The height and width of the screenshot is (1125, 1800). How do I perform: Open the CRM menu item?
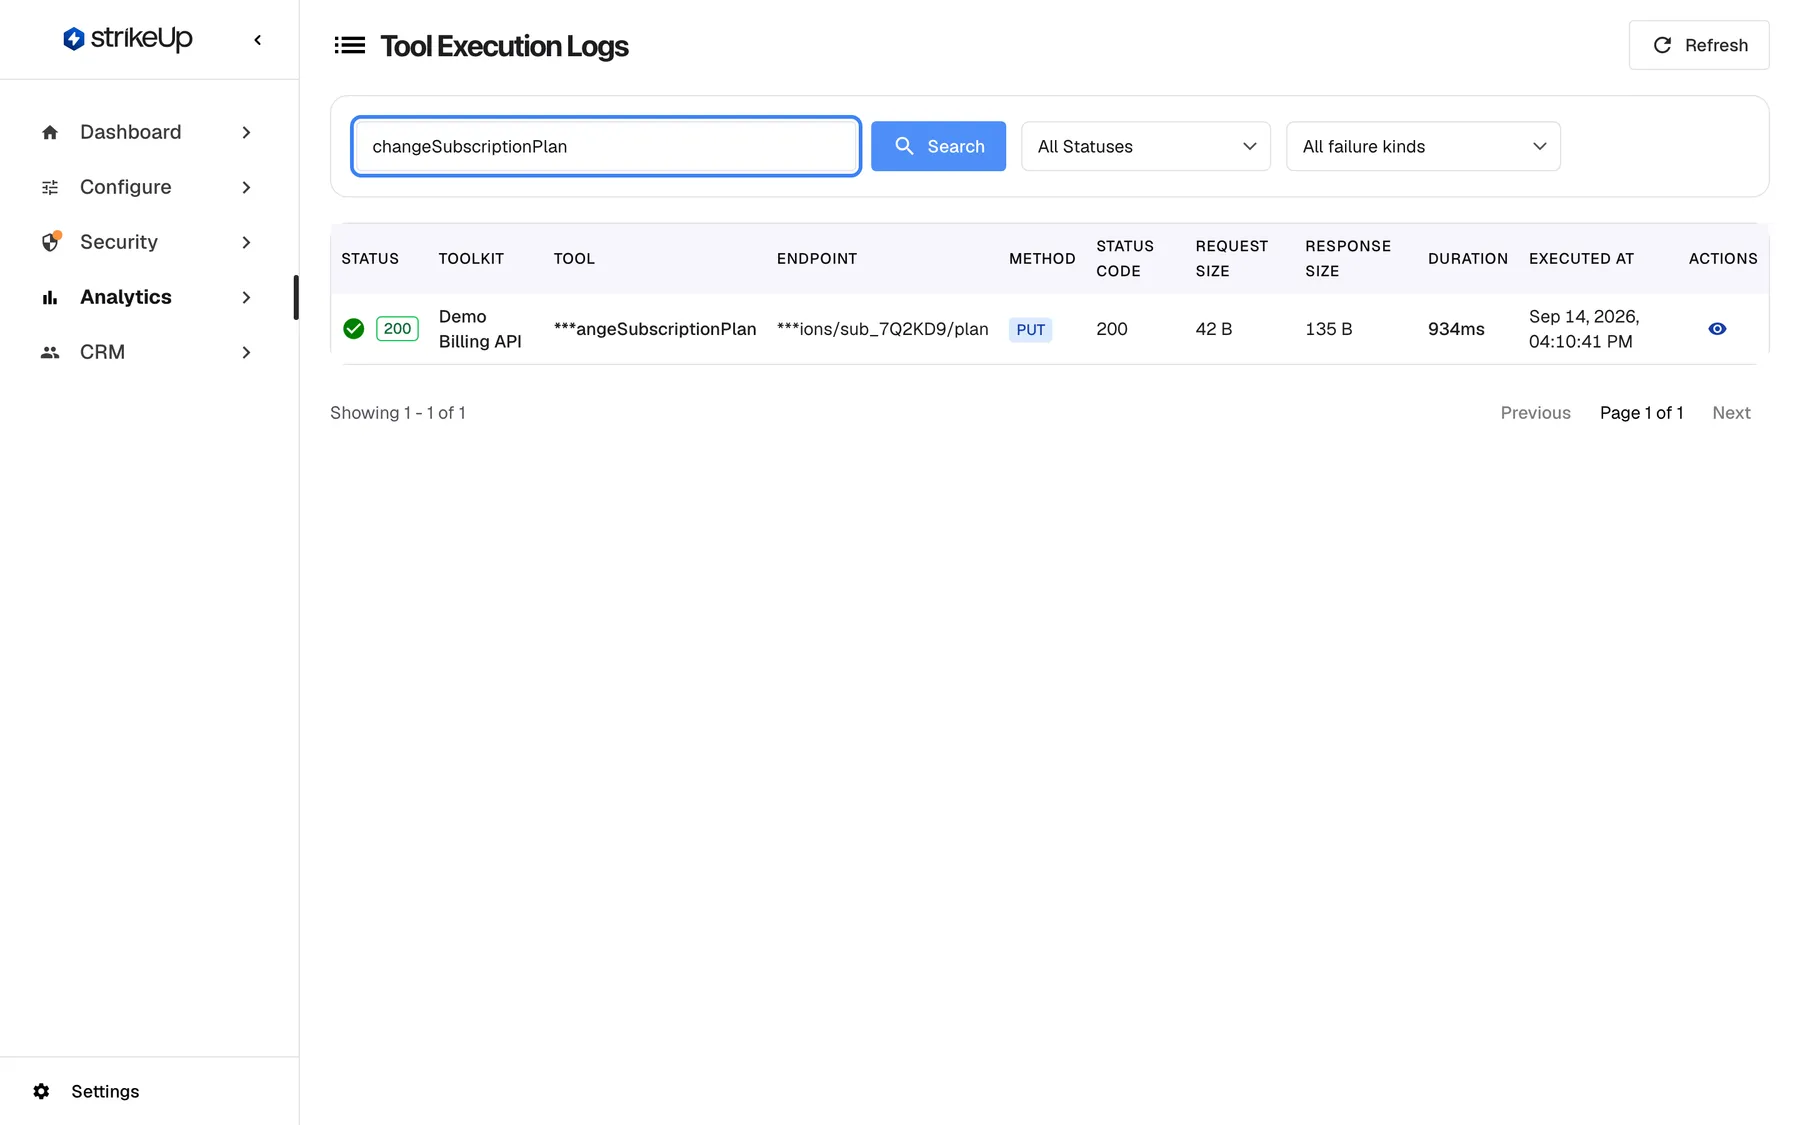pyautogui.click(x=148, y=353)
